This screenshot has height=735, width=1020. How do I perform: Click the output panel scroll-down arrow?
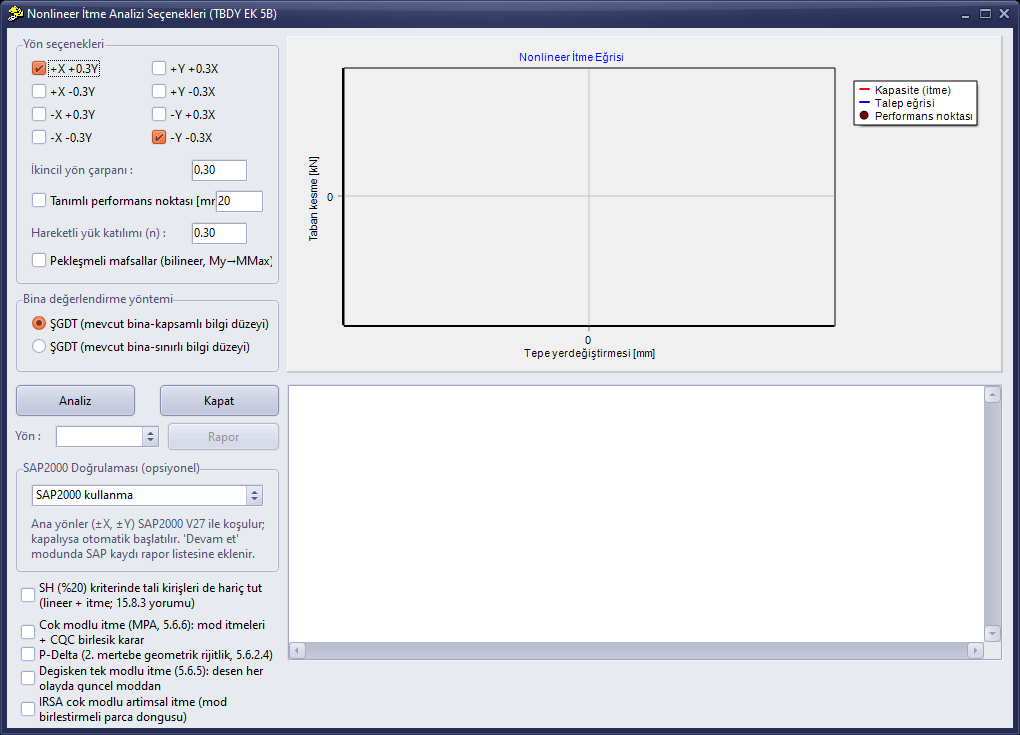click(992, 633)
